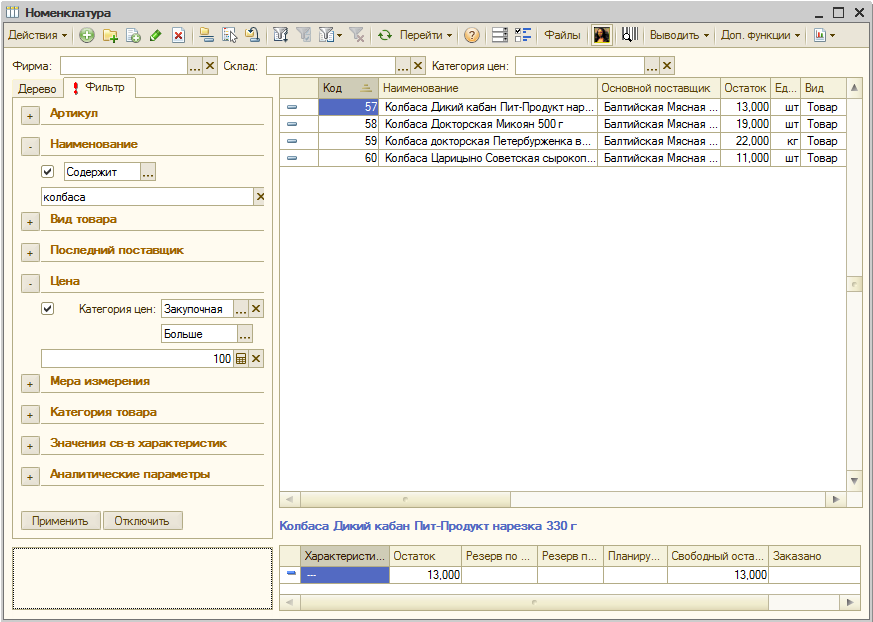The height and width of the screenshot is (622, 873).
Task: Click the Add new group folder icon
Action: point(110,36)
